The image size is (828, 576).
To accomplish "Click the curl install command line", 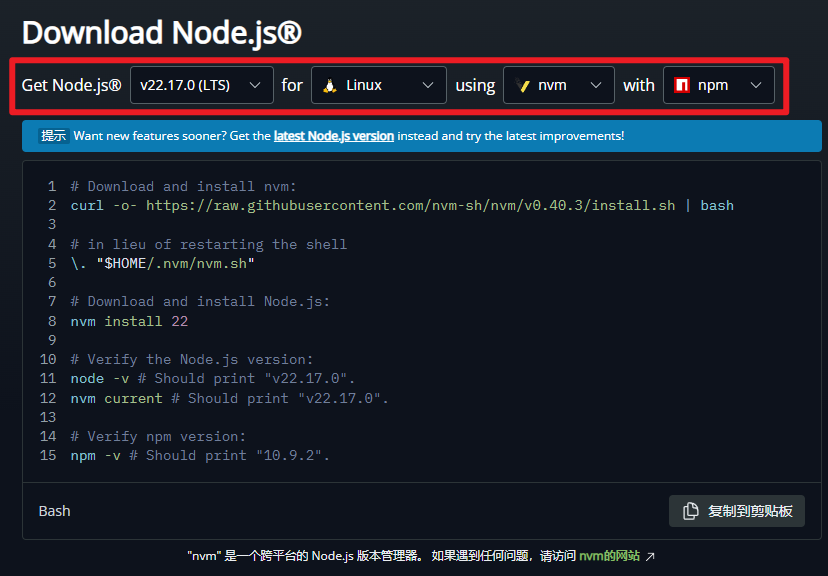I will coord(401,205).
